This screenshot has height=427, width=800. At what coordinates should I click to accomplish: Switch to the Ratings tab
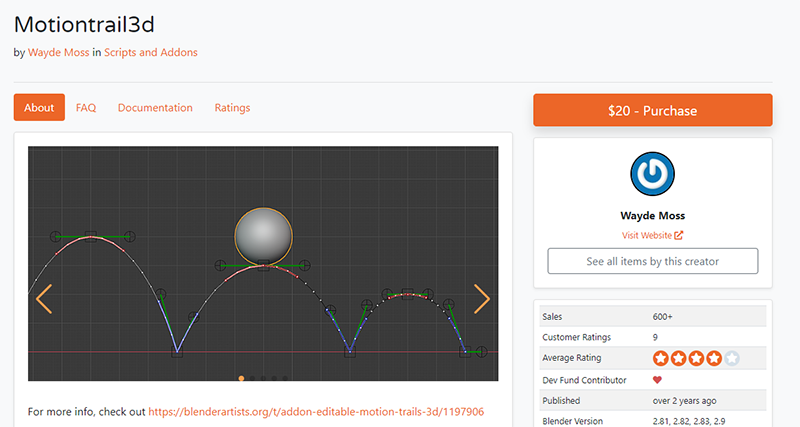click(232, 108)
